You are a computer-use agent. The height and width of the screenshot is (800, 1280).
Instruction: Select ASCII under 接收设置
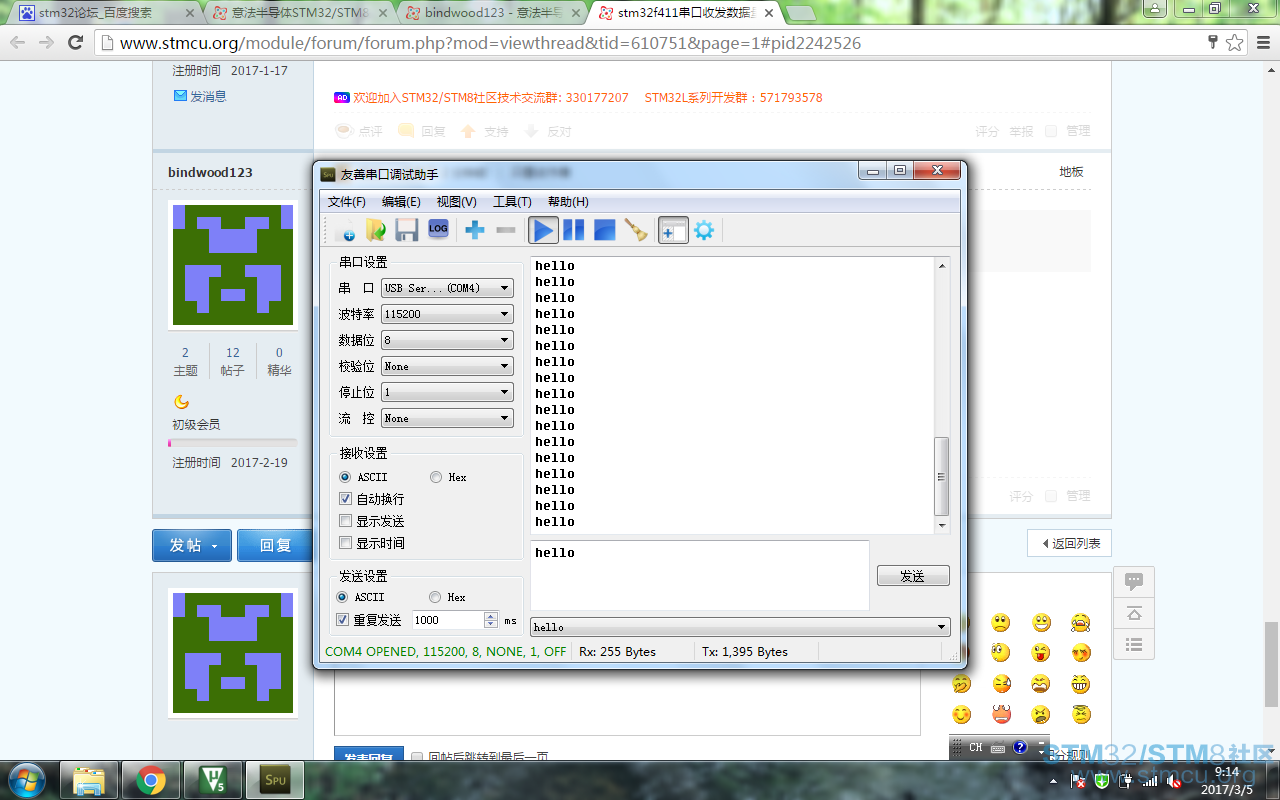[x=345, y=477]
